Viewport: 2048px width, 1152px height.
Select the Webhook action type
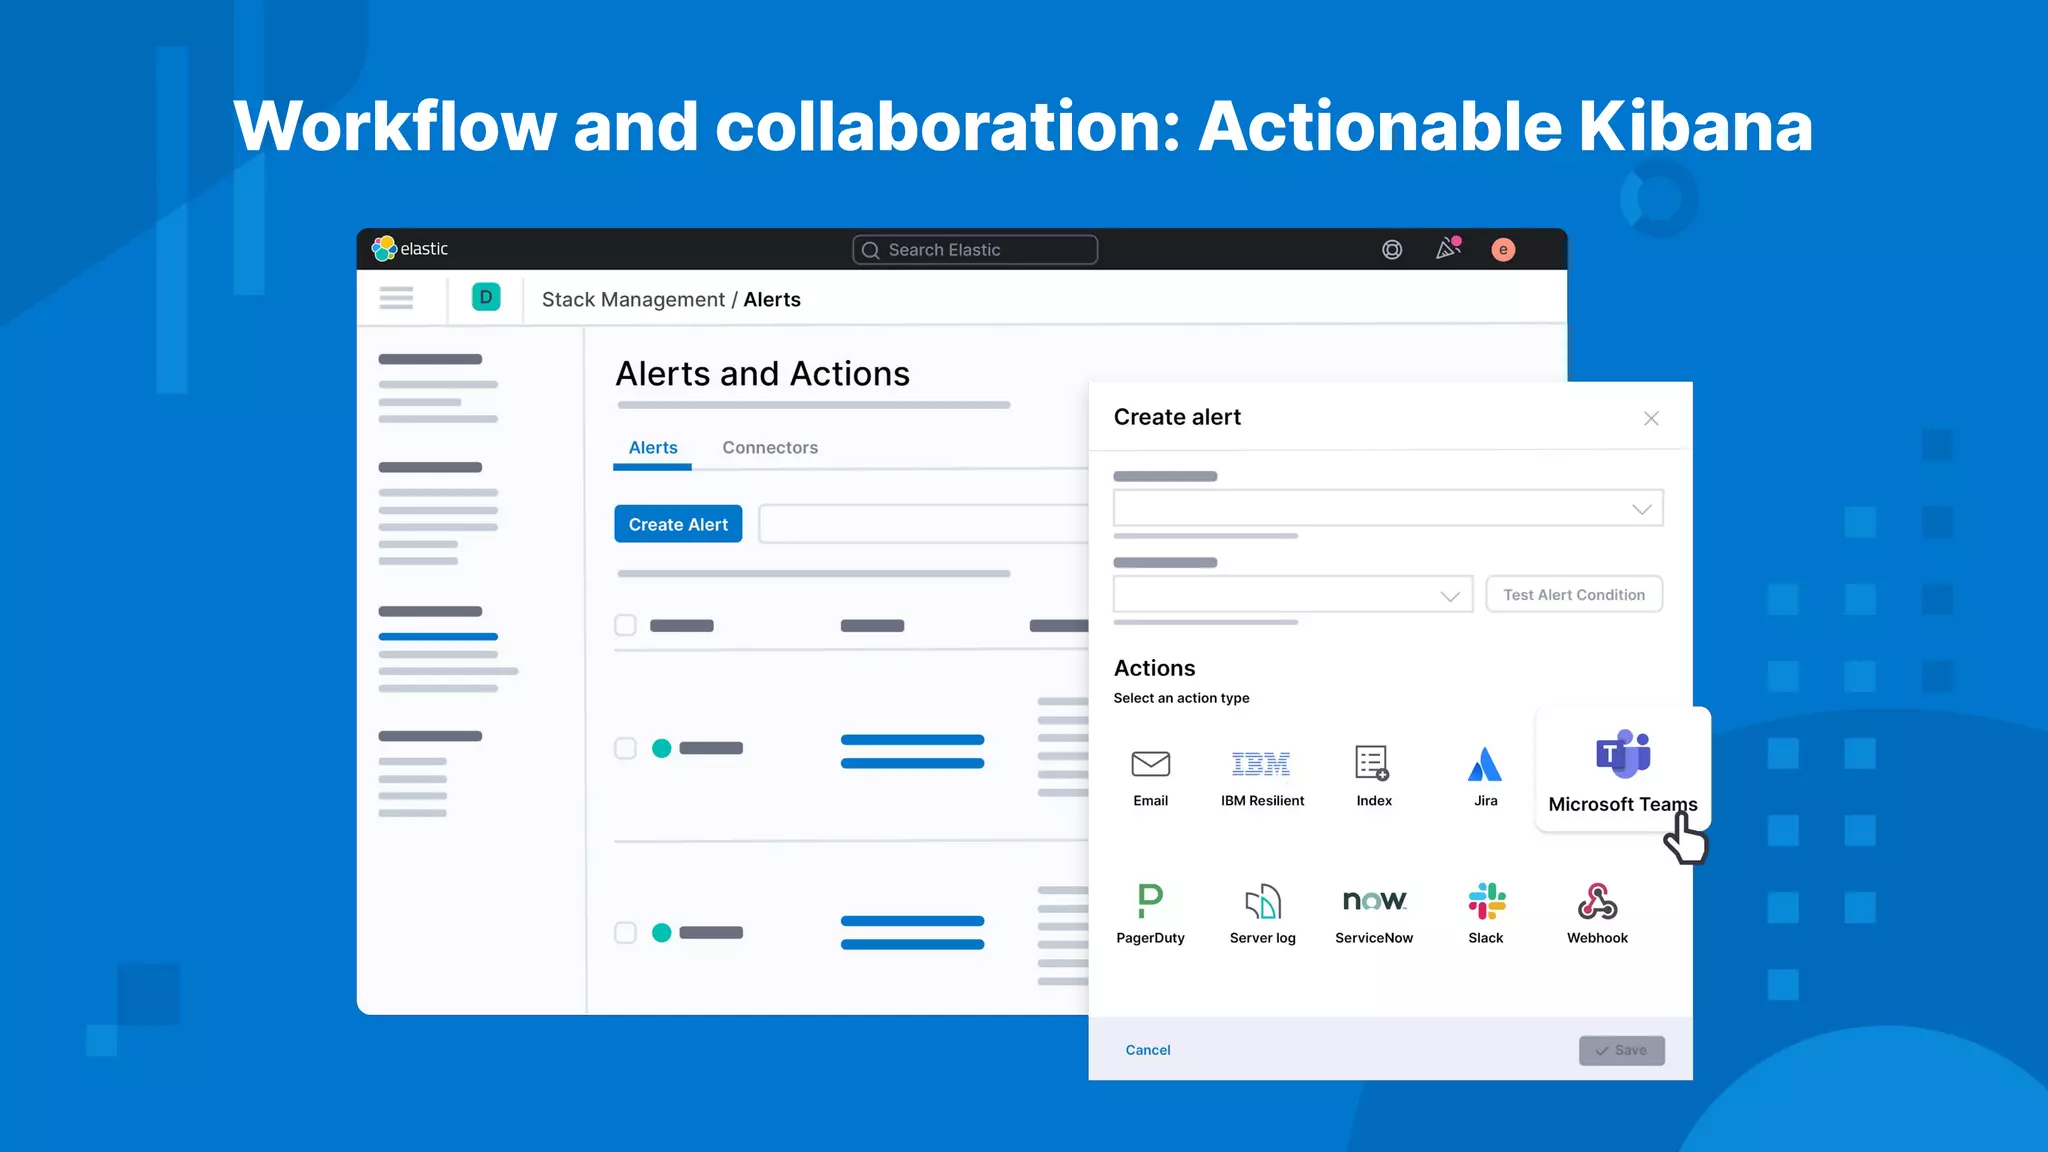click(1597, 914)
